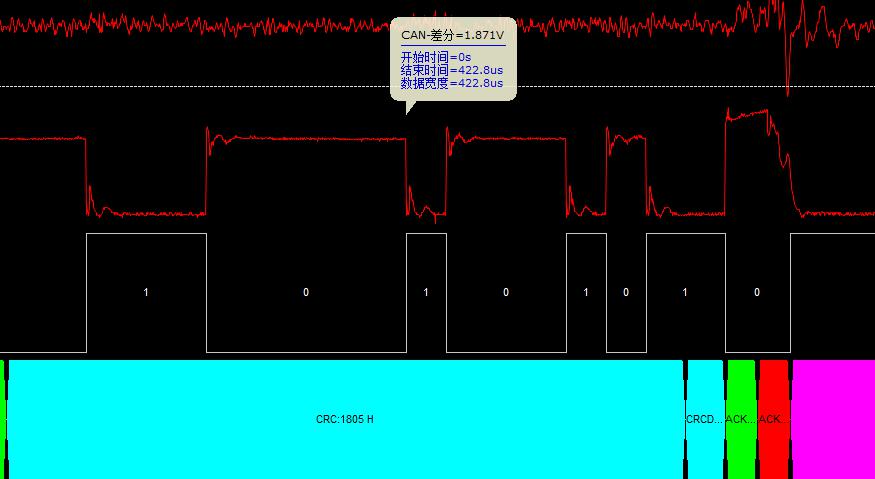The width and height of the screenshot is (875, 479).
Task: Click the last decoded 1 bit box
Action: click(x=685, y=292)
